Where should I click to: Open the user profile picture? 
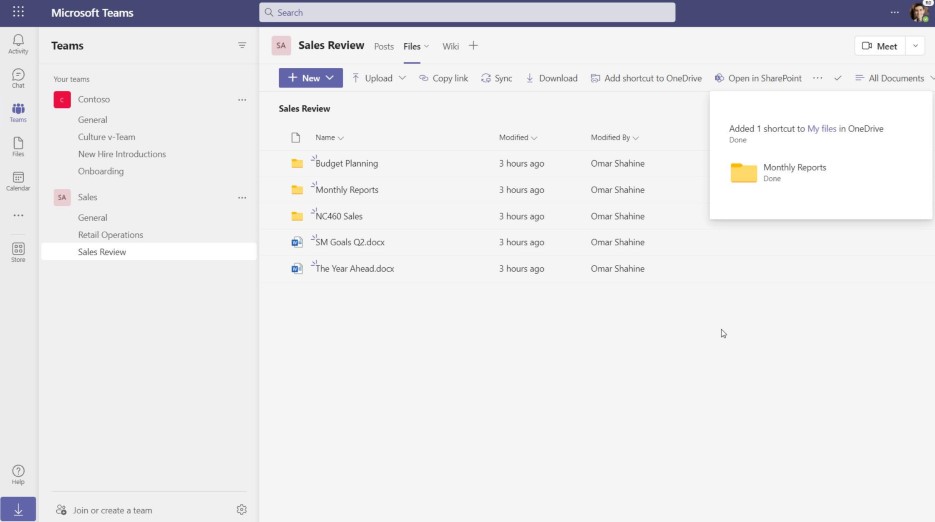pyautogui.click(x=920, y=12)
